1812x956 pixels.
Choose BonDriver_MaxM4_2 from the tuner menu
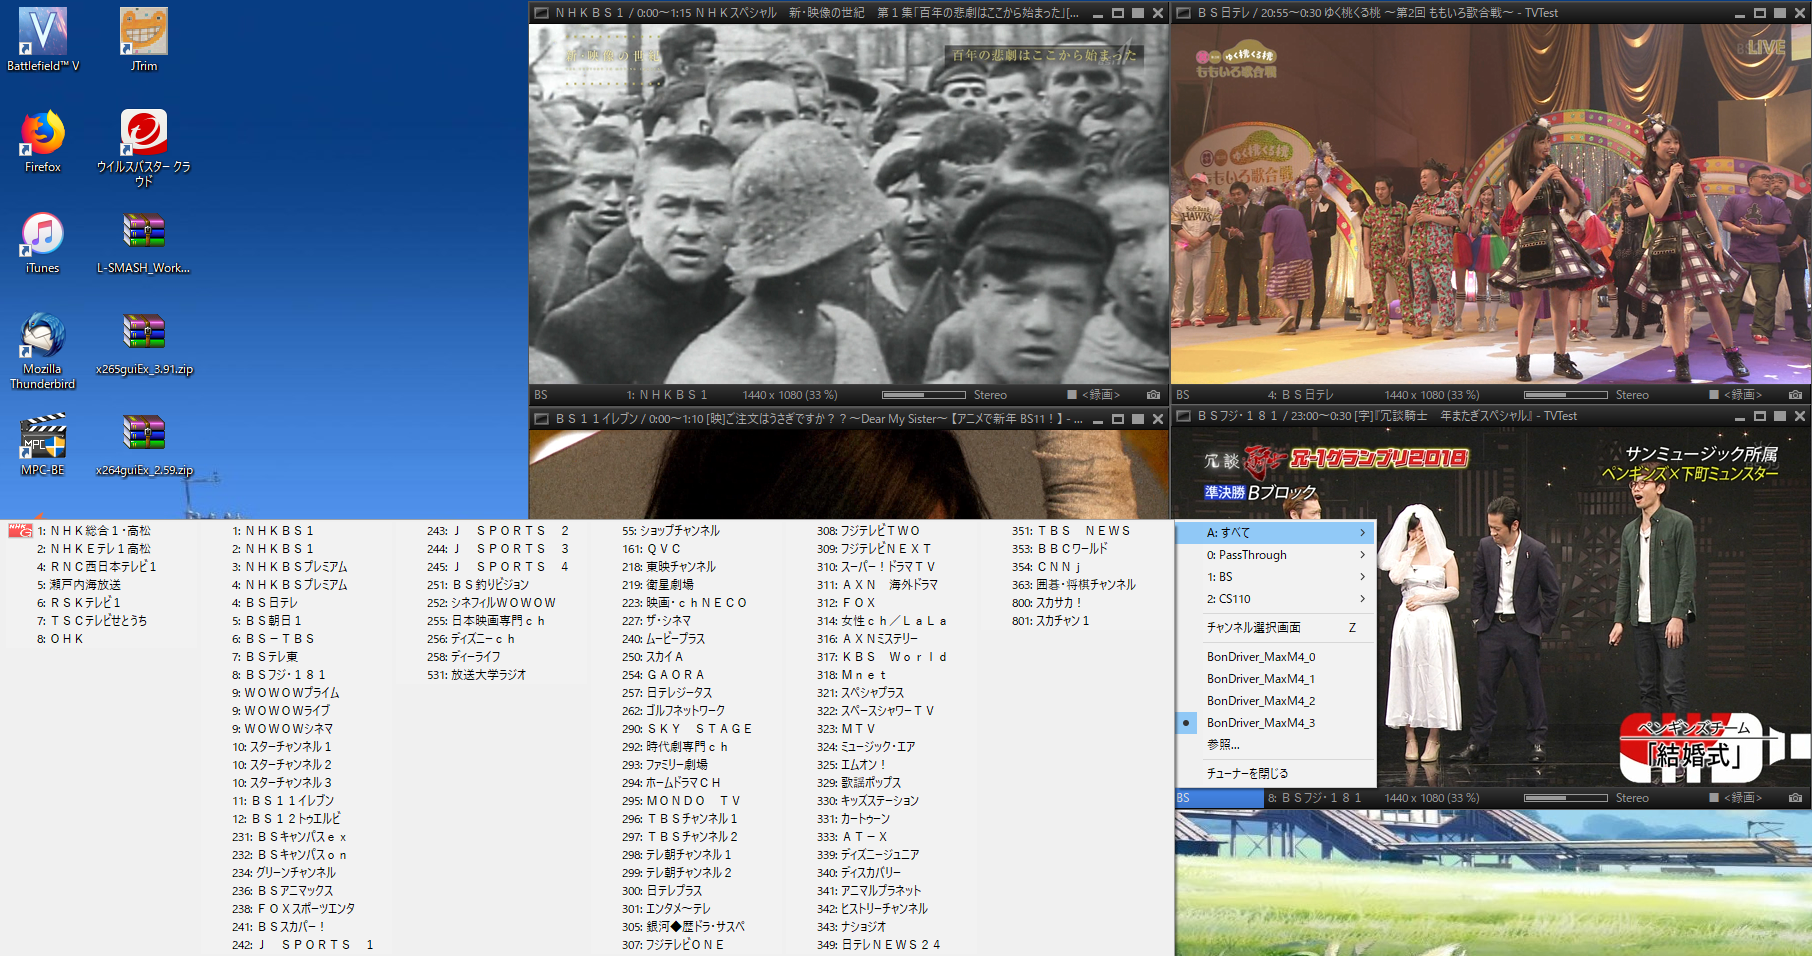tap(1276, 701)
